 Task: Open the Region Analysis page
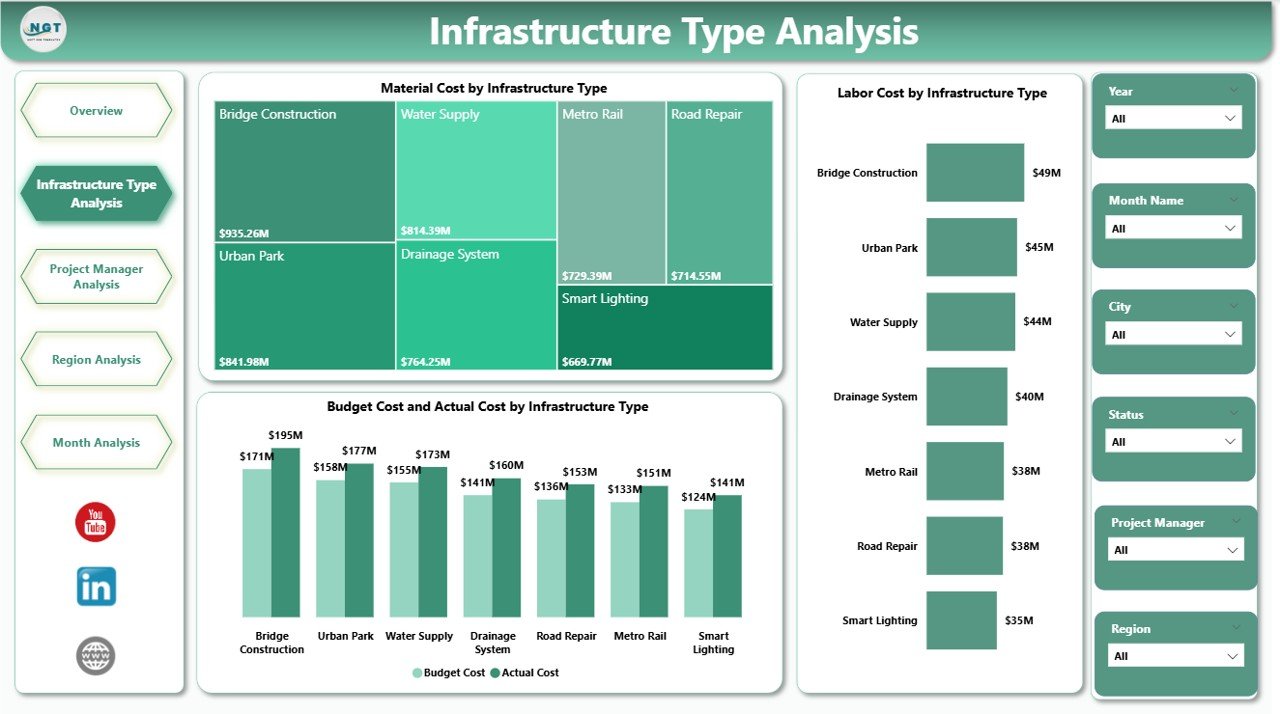coord(96,359)
